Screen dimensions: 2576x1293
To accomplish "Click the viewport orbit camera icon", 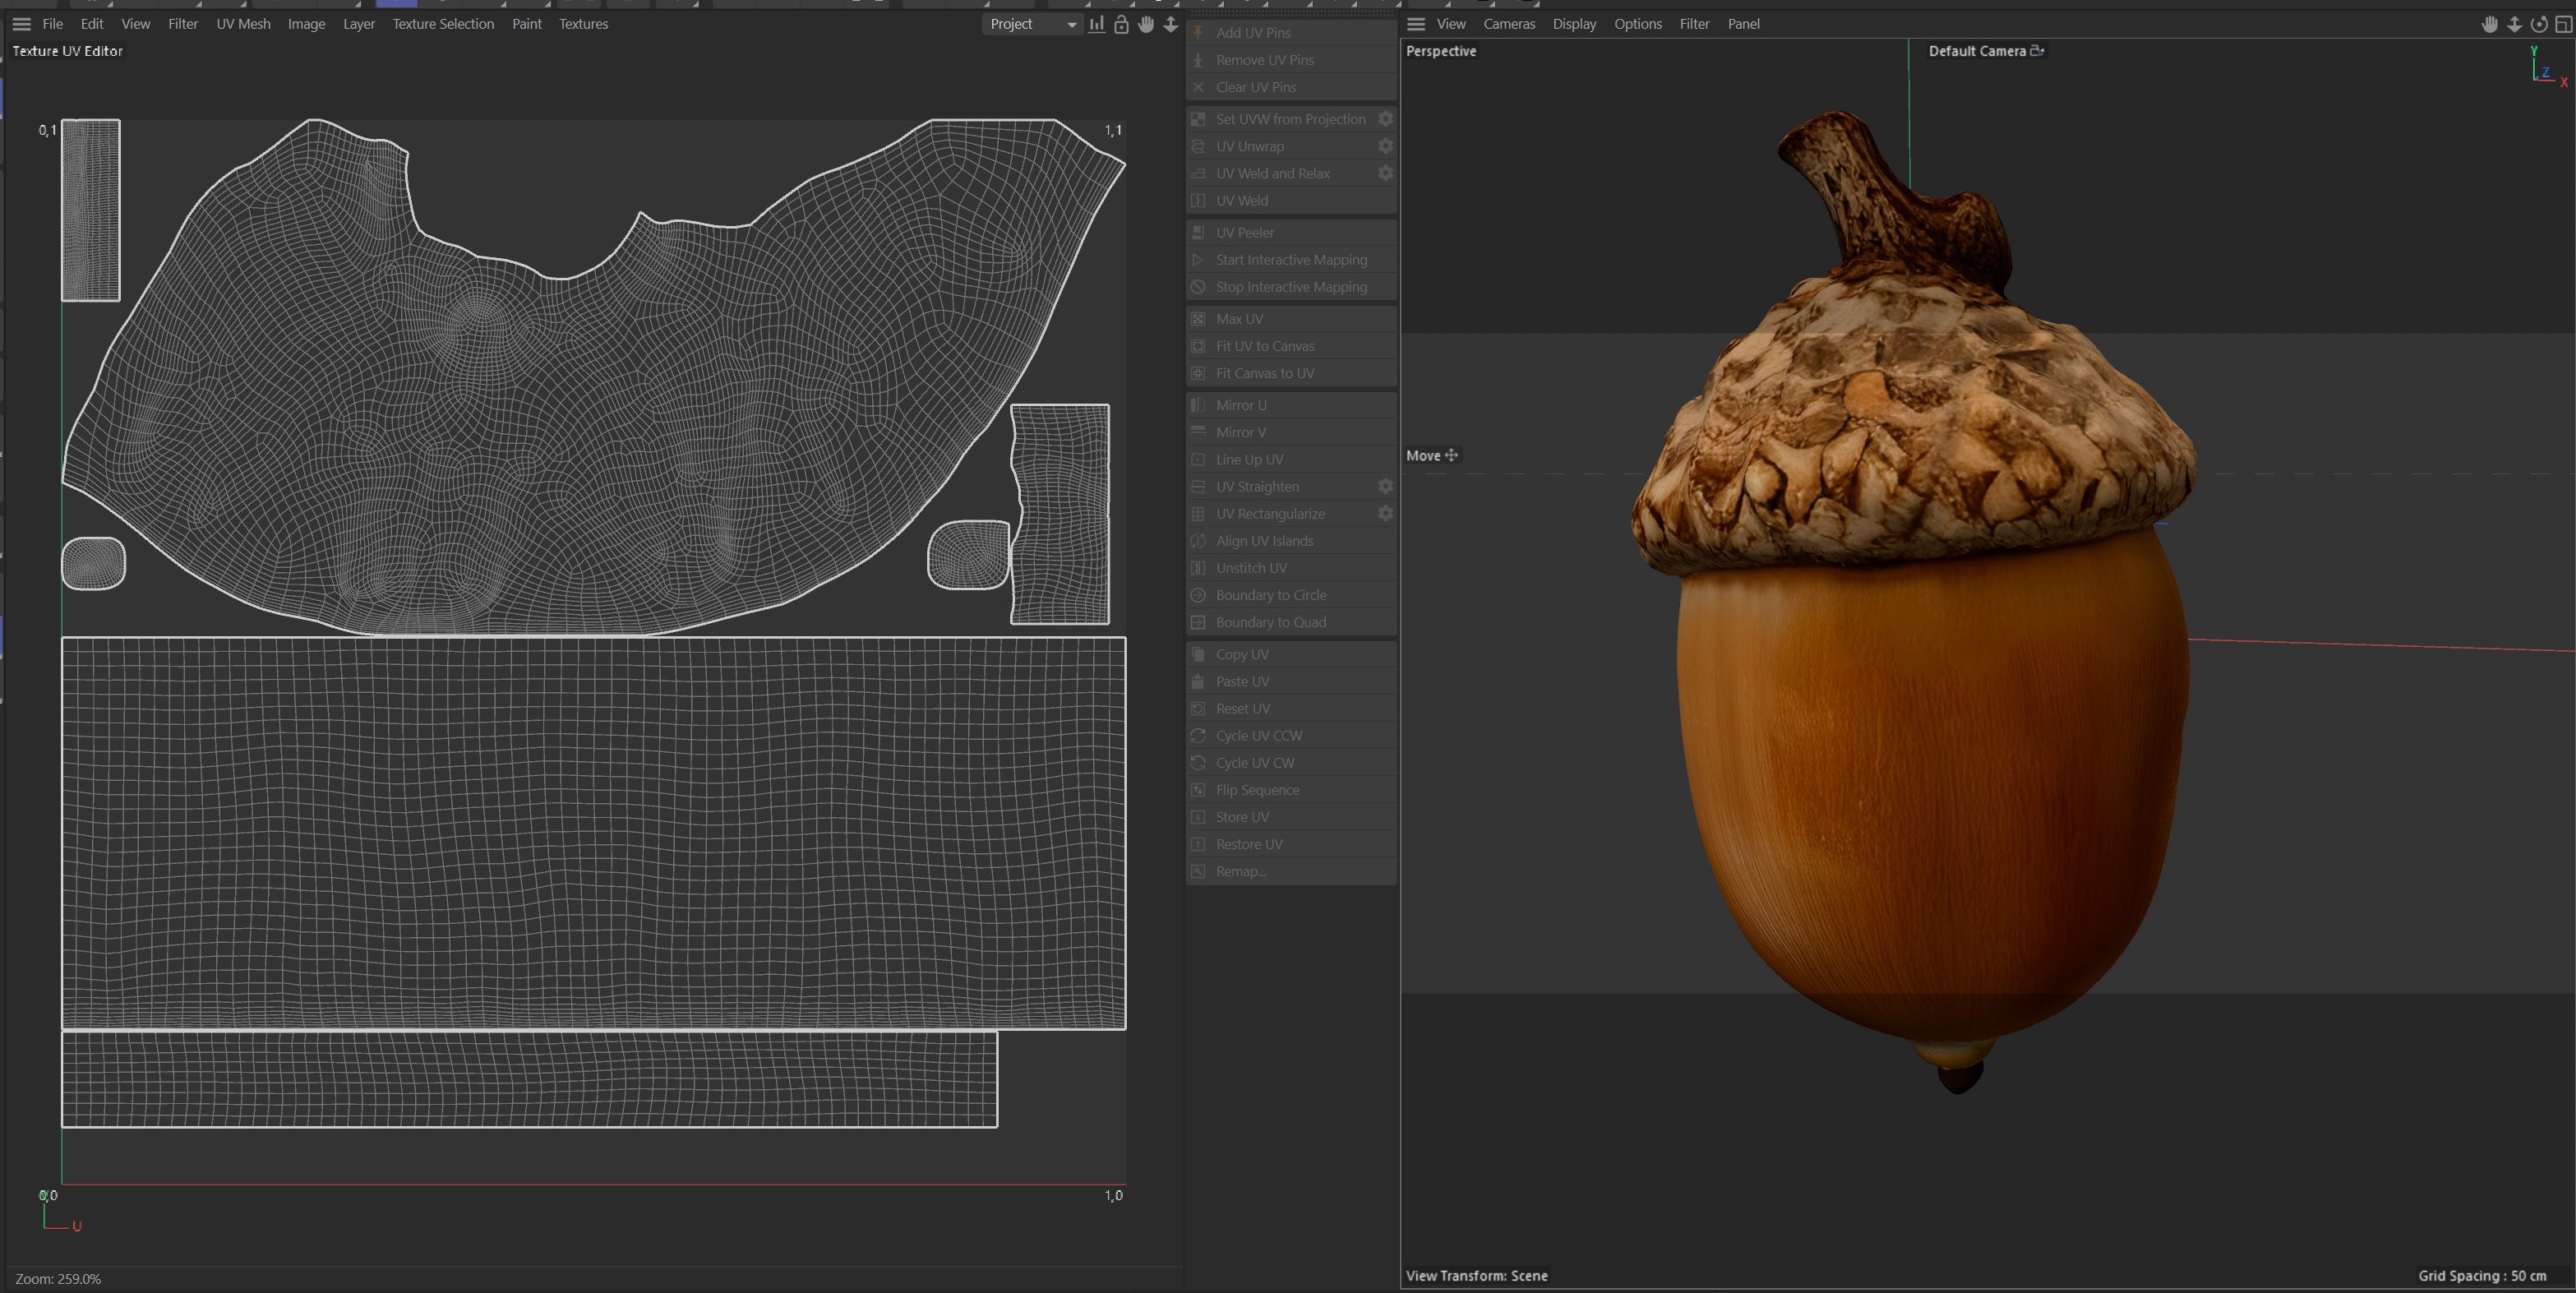I will (2538, 24).
